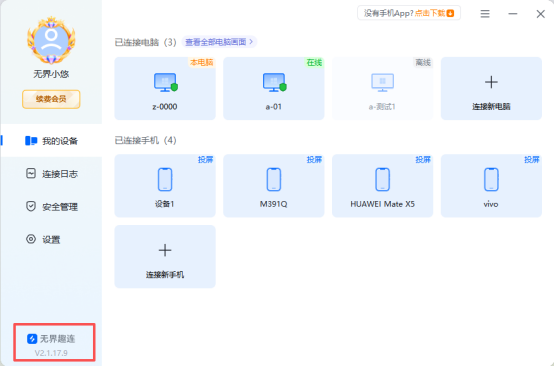Minimize the window

point(513,14)
